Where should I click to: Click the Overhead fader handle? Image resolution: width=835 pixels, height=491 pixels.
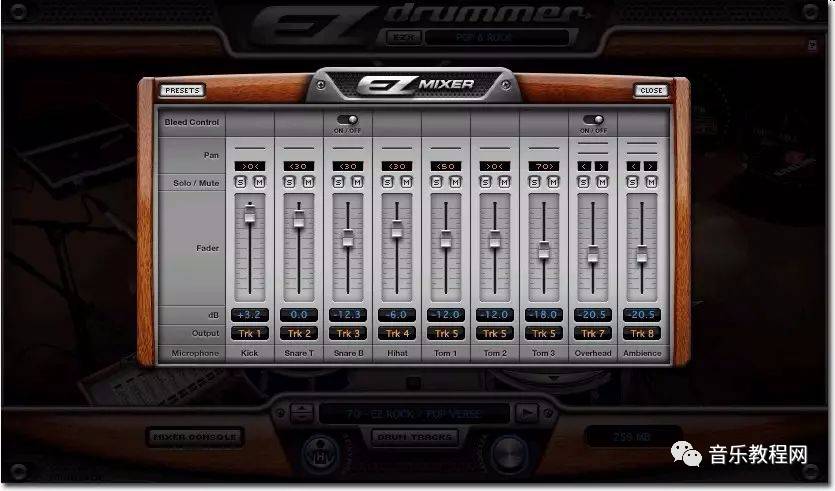tap(593, 254)
